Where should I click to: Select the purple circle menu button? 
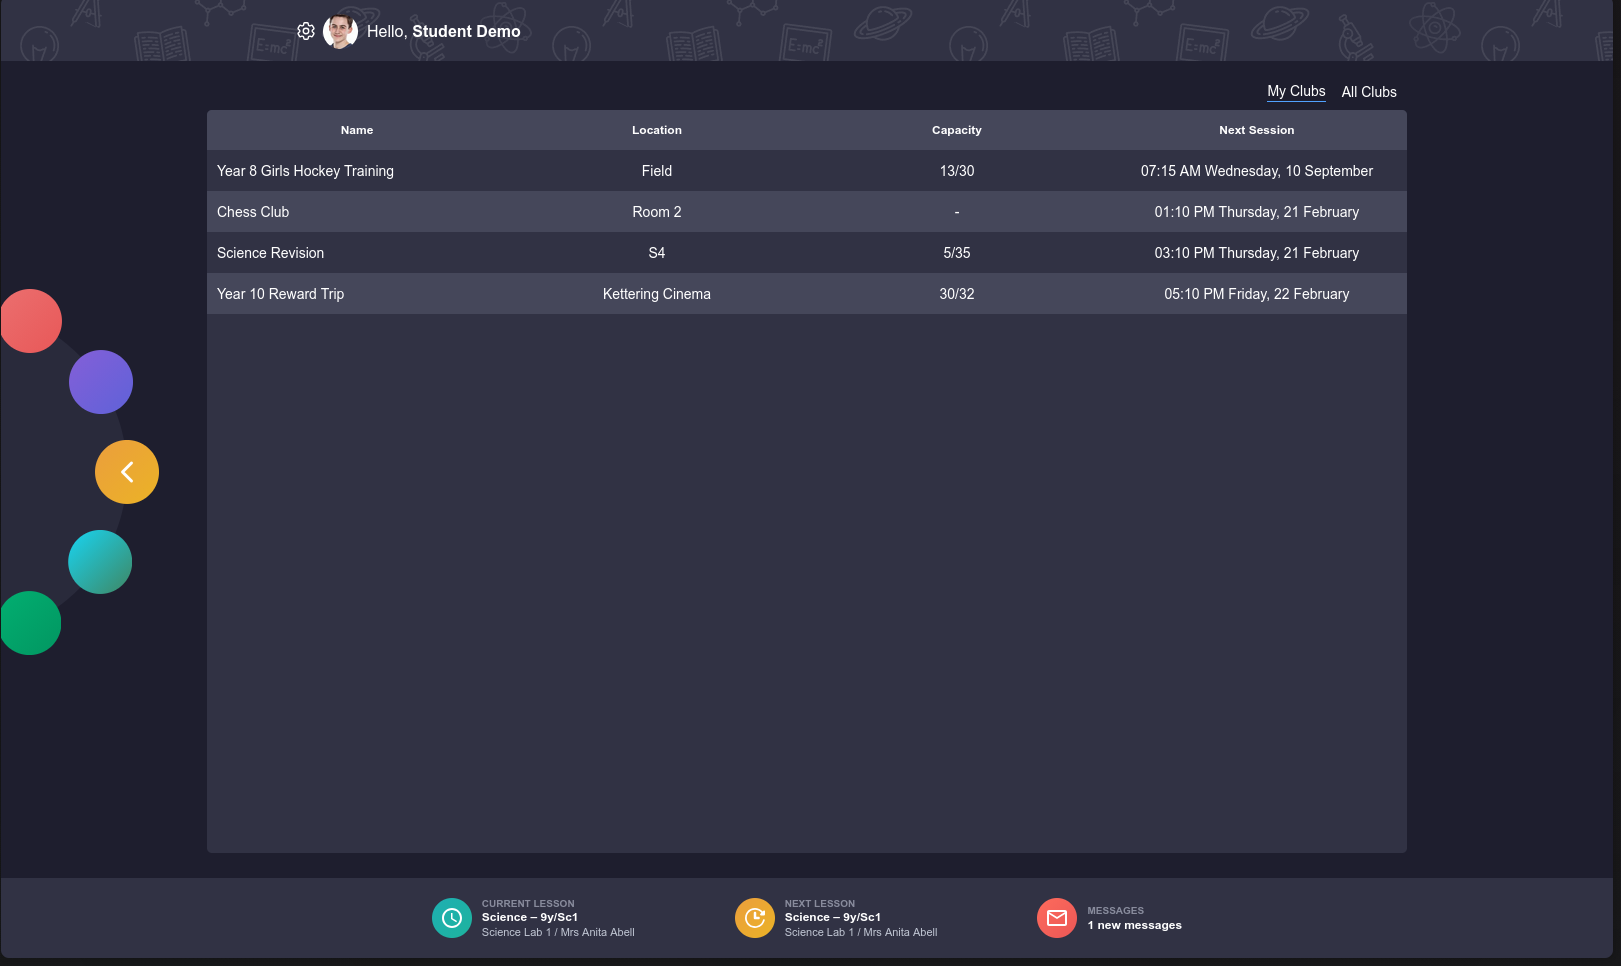101,382
